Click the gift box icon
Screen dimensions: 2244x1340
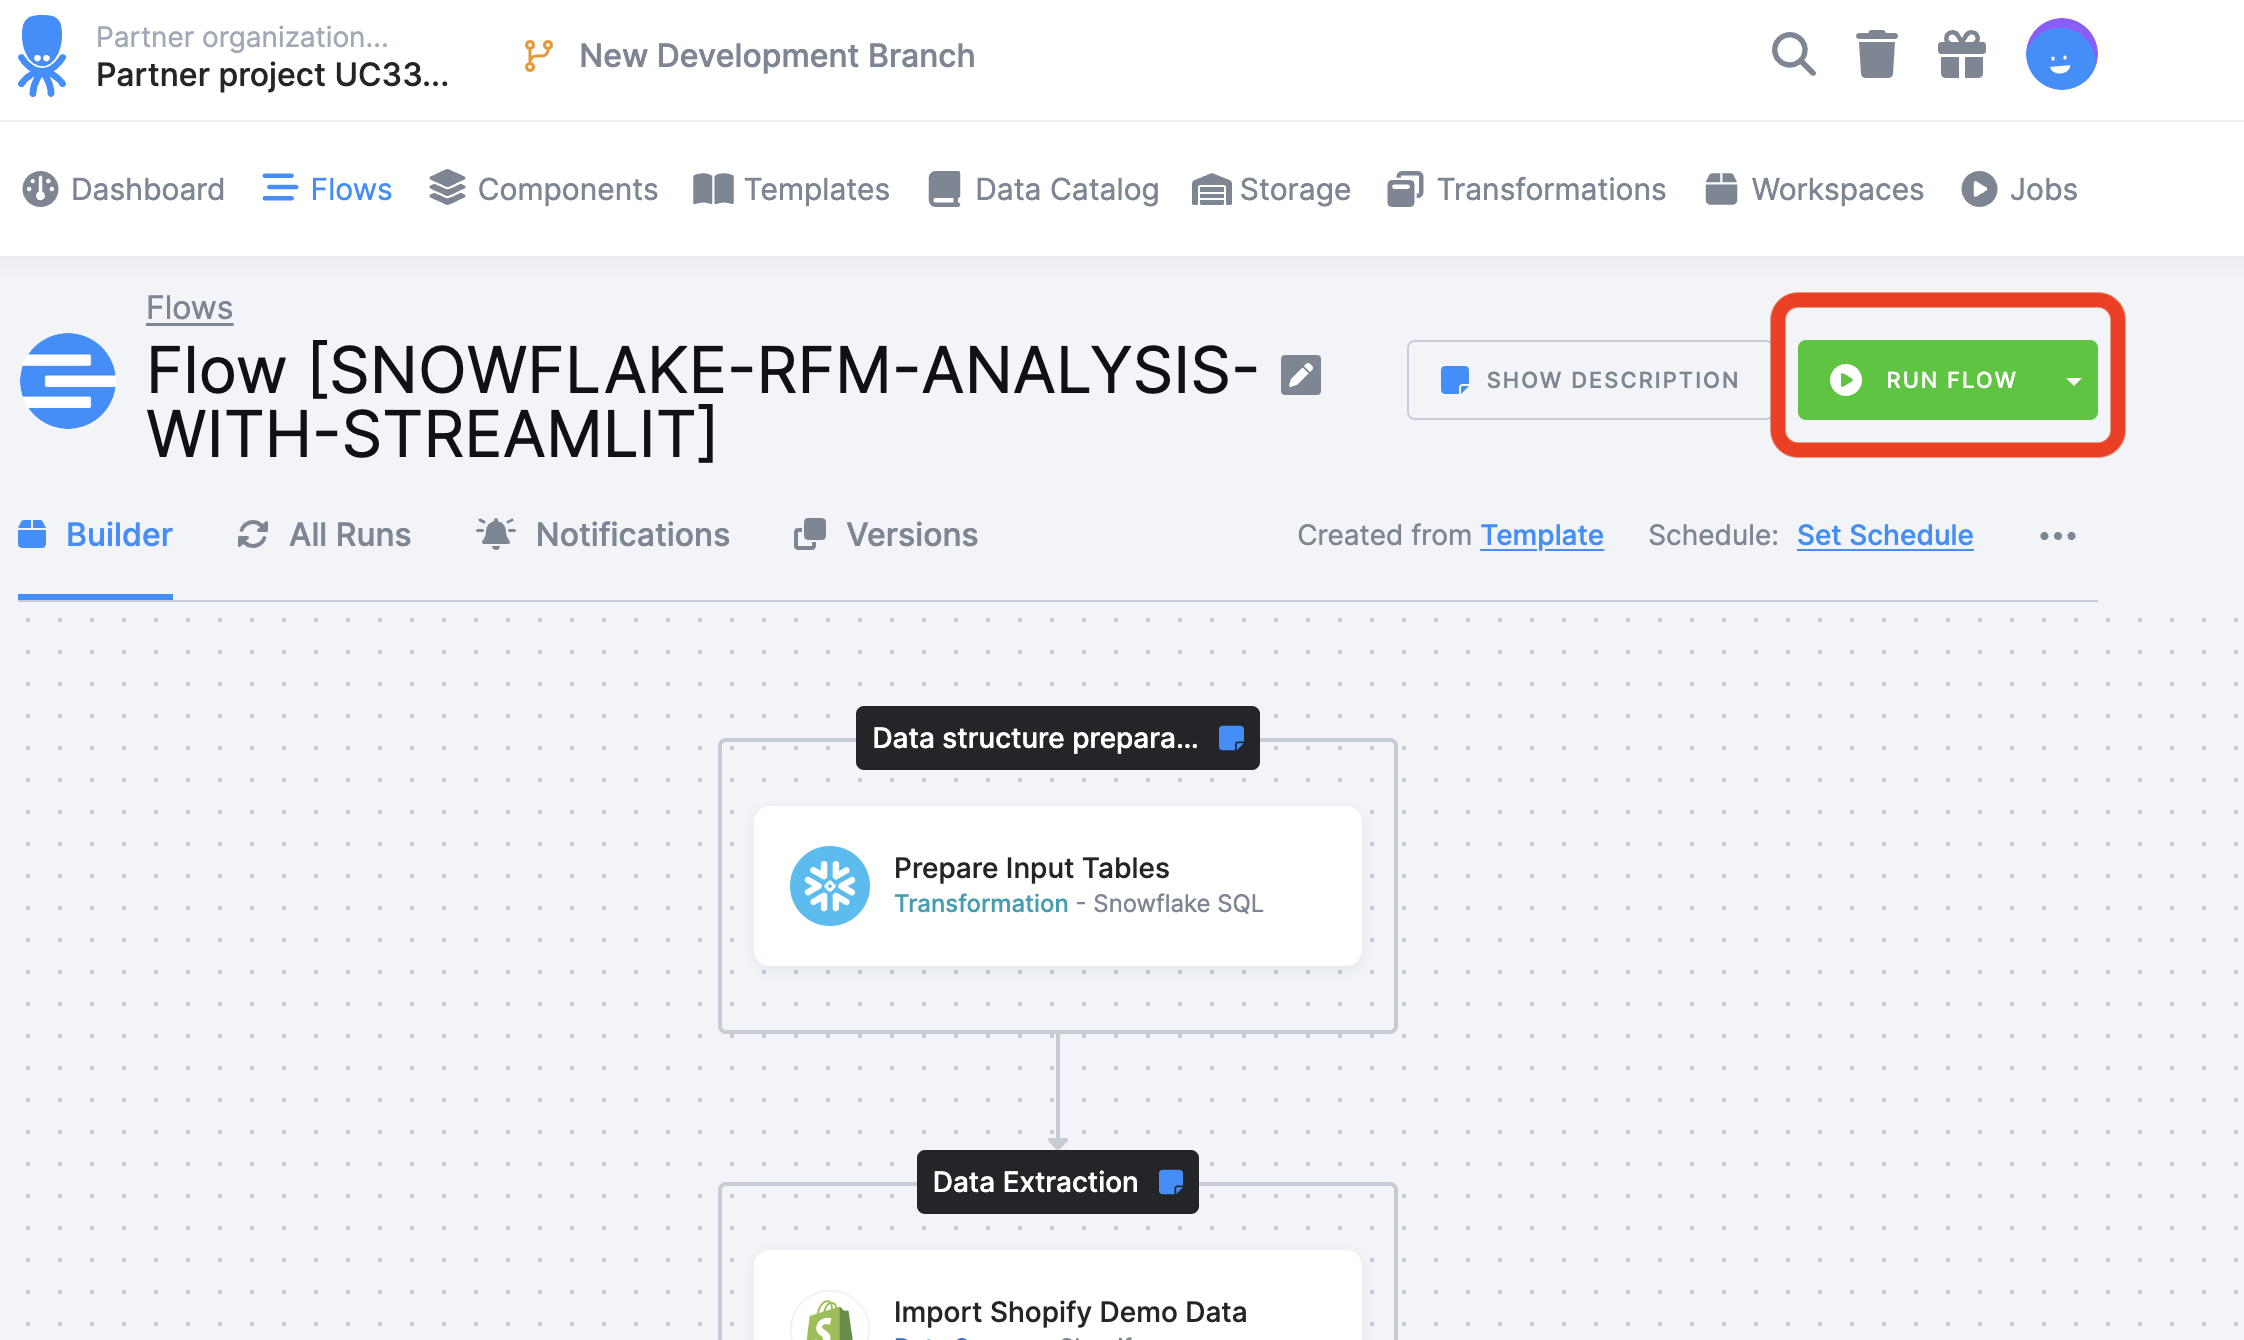click(1962, 54)
